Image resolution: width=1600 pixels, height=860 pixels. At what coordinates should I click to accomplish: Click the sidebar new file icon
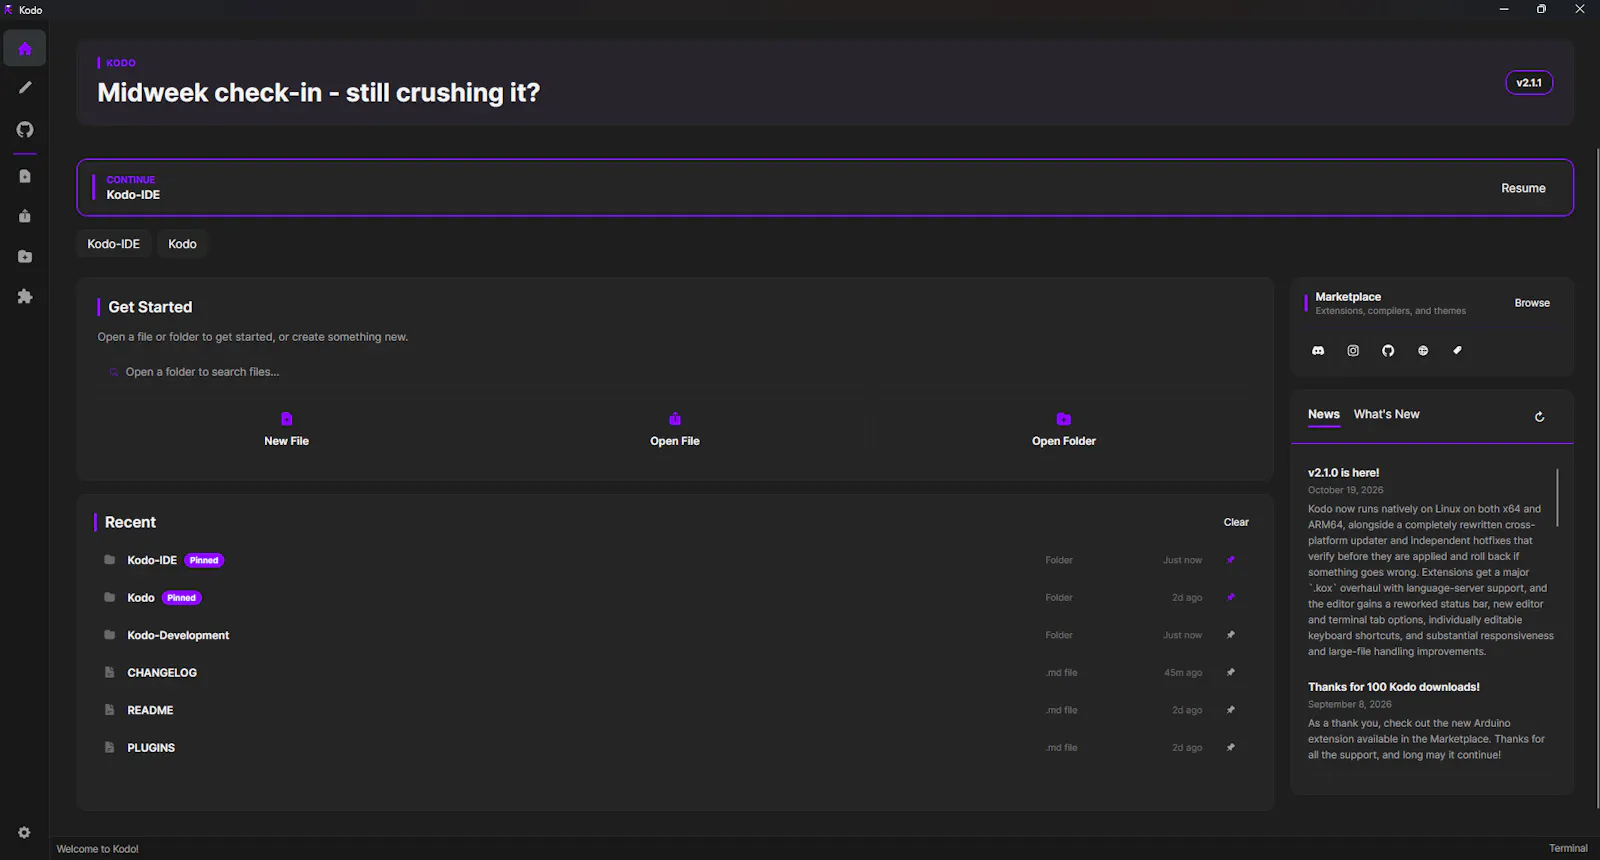tap(25, 176)
